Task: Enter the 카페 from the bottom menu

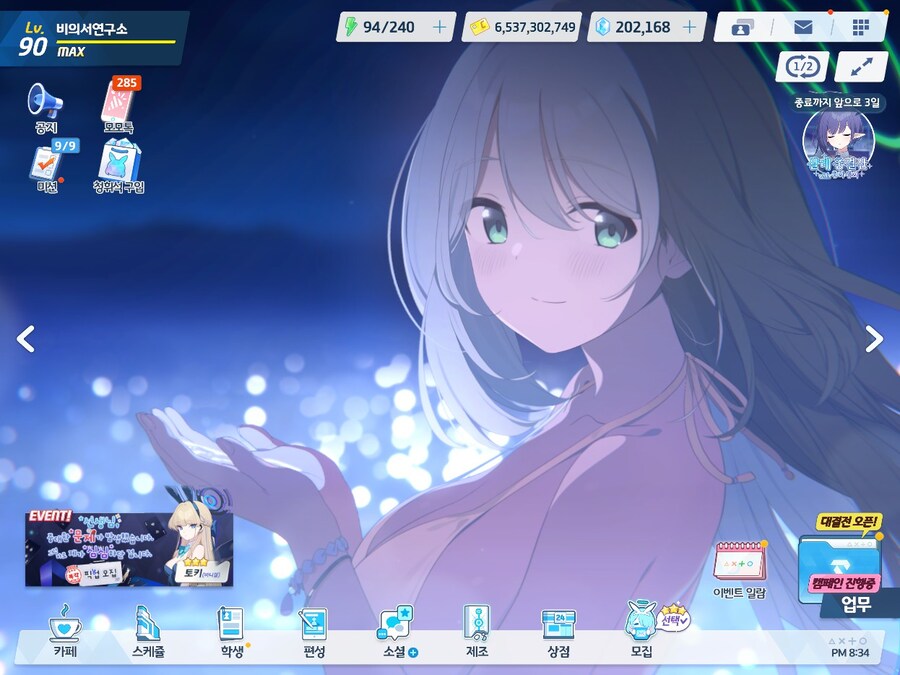Action: point(65,631)
